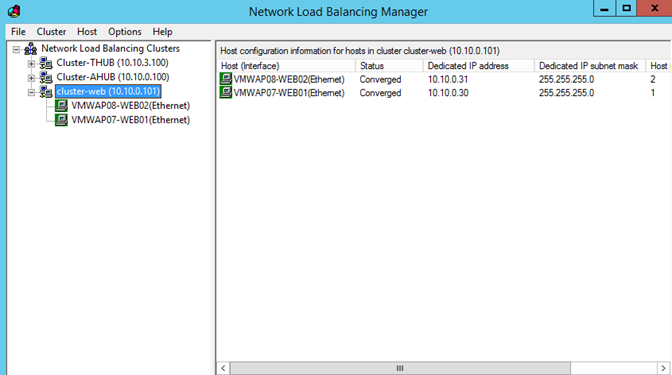Click the 10.10.0.31 IP address cell
This screenshot has height=375, width=672.
(x=448, y=79)
